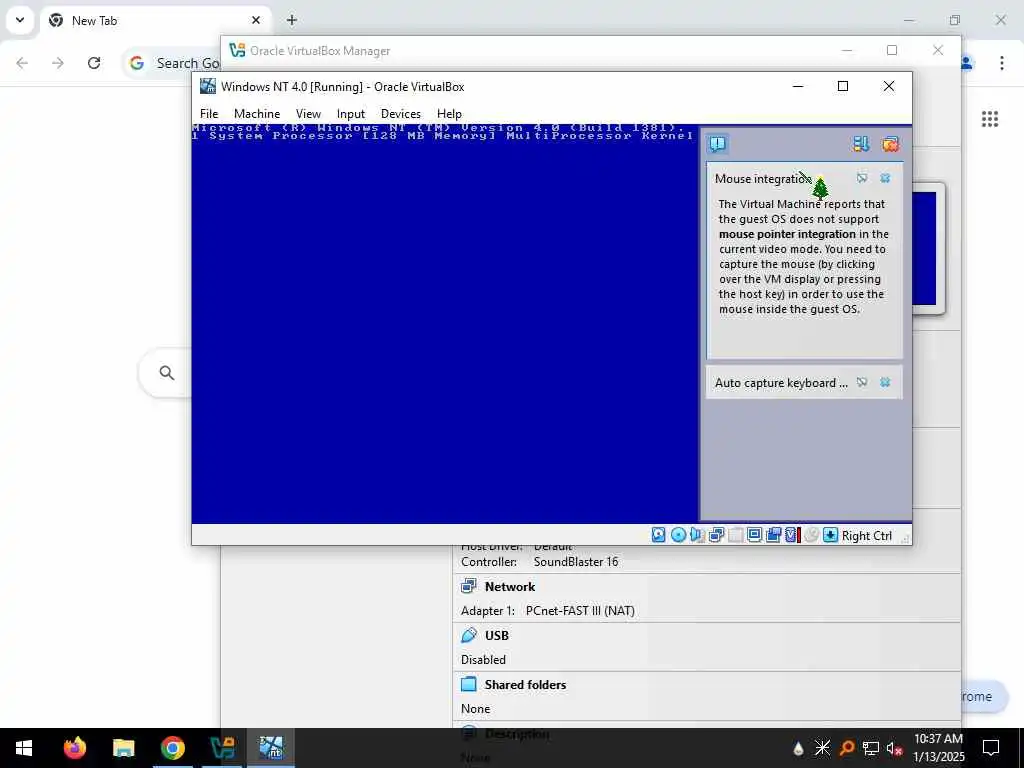
Task: Click Chrome's back arrow
Action: pyautogui.click(x=22, y=63)
